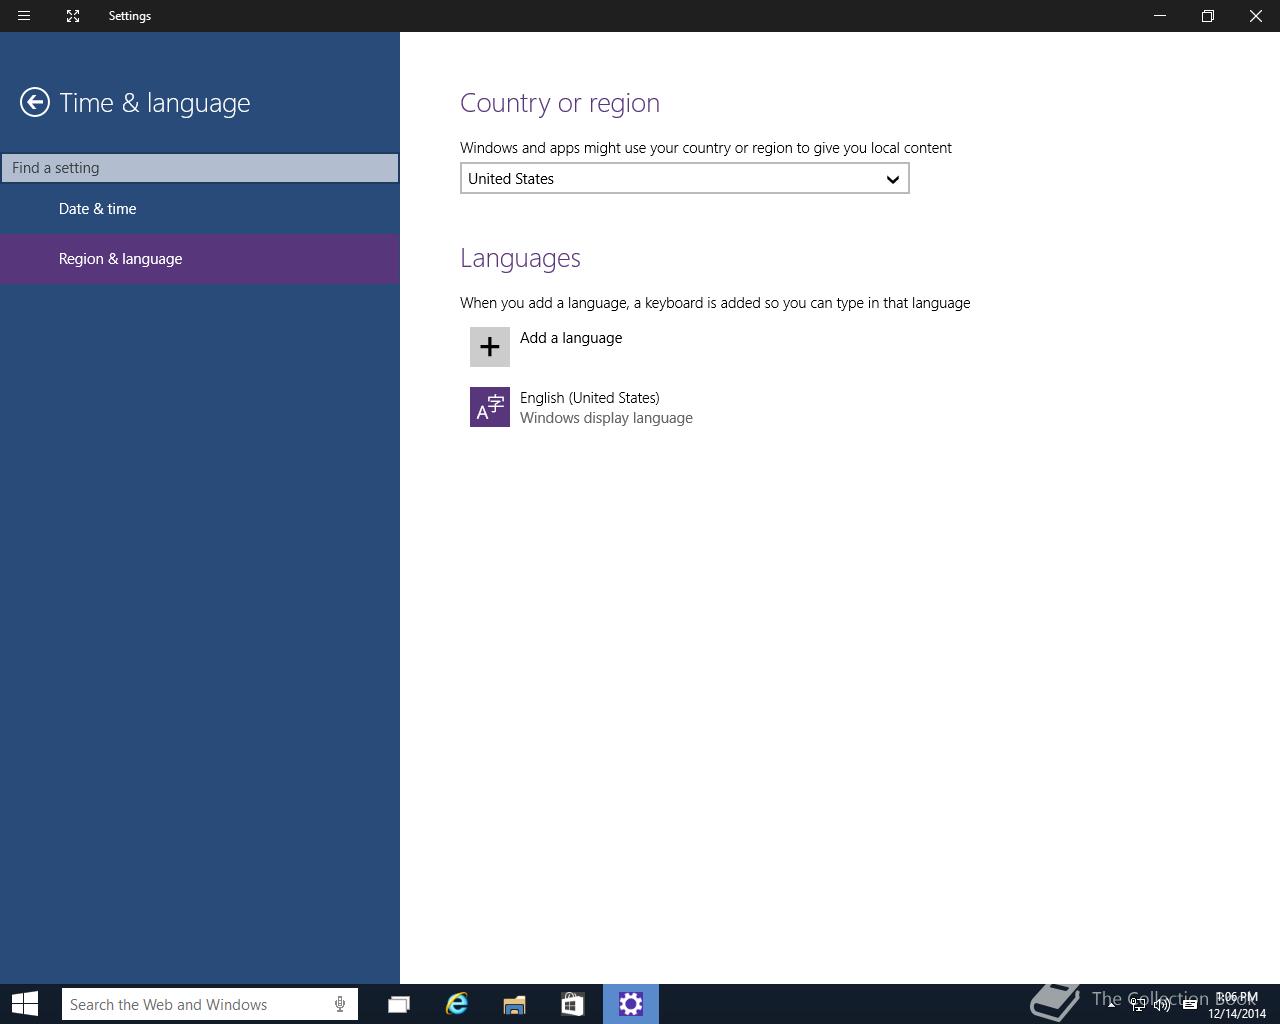Open the Store from the taskbar
Image resolution: width=1280 pixels, height=1024 pixels.
click(x=572, y=1004)
